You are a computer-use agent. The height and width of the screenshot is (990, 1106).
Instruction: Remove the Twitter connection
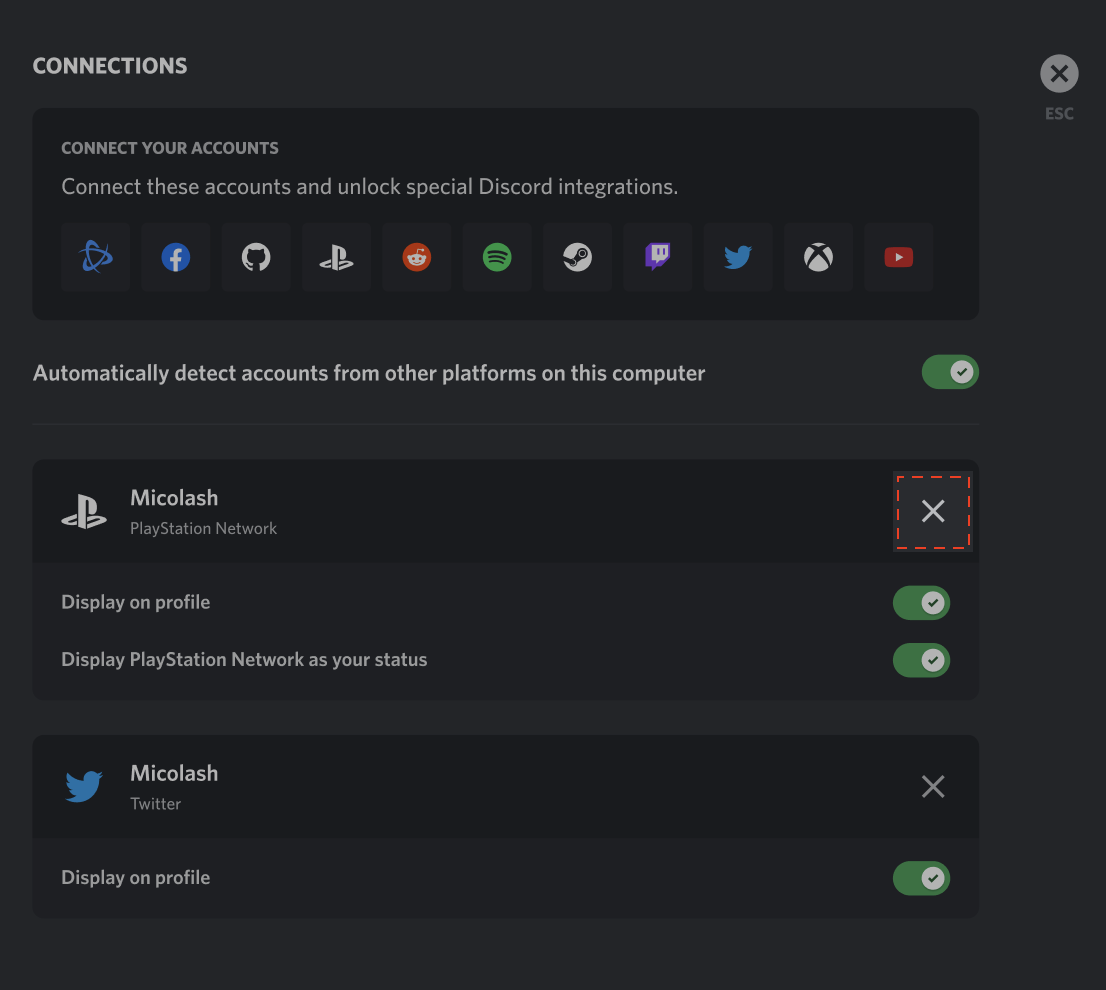pyautogui.click(x=933, y=787)
